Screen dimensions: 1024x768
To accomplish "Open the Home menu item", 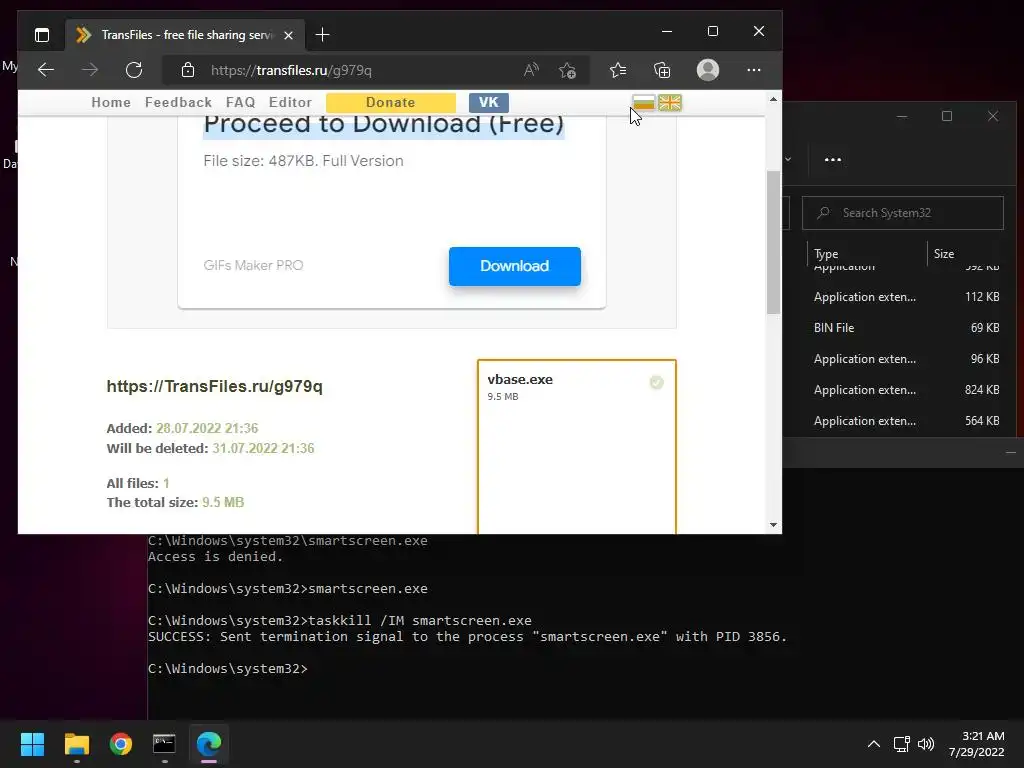I will [111, 103].
